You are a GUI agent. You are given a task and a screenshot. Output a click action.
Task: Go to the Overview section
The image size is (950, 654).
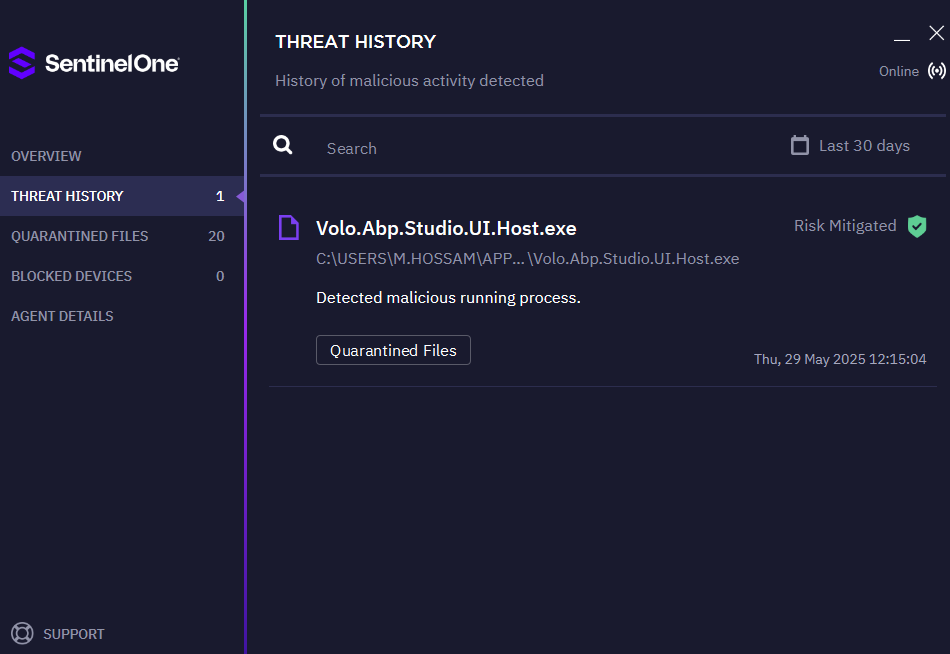(x=47, y=156)
